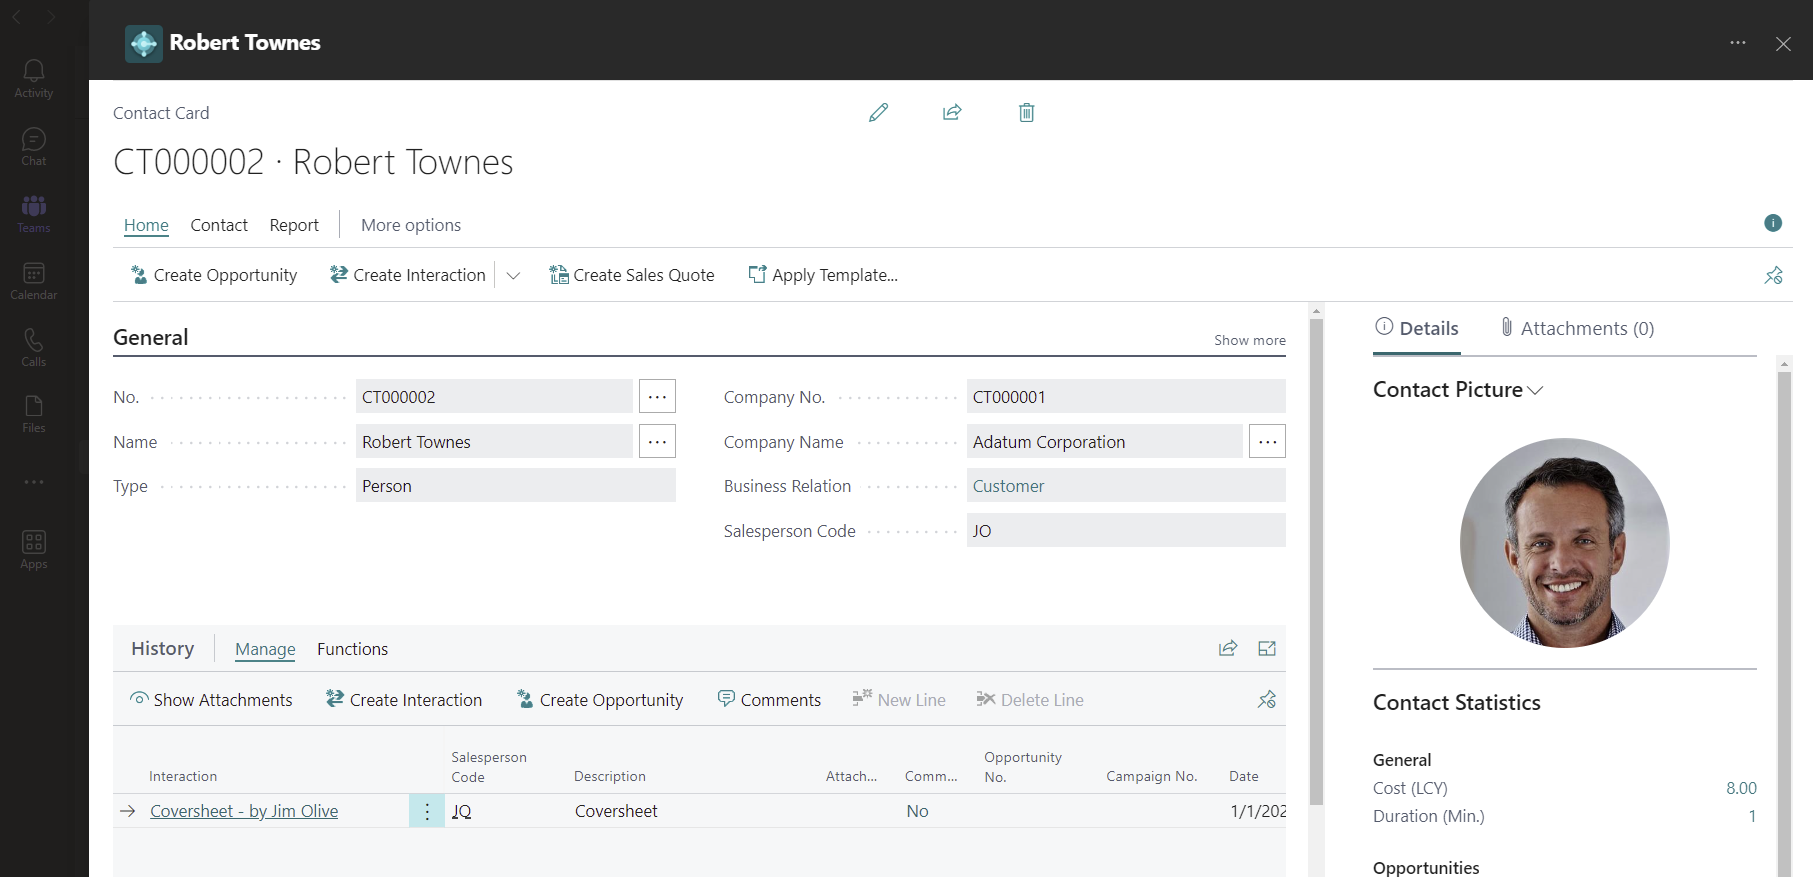Click the pencil edit icon
Viewport: 1813px width, 877px height.
point(878,112)
